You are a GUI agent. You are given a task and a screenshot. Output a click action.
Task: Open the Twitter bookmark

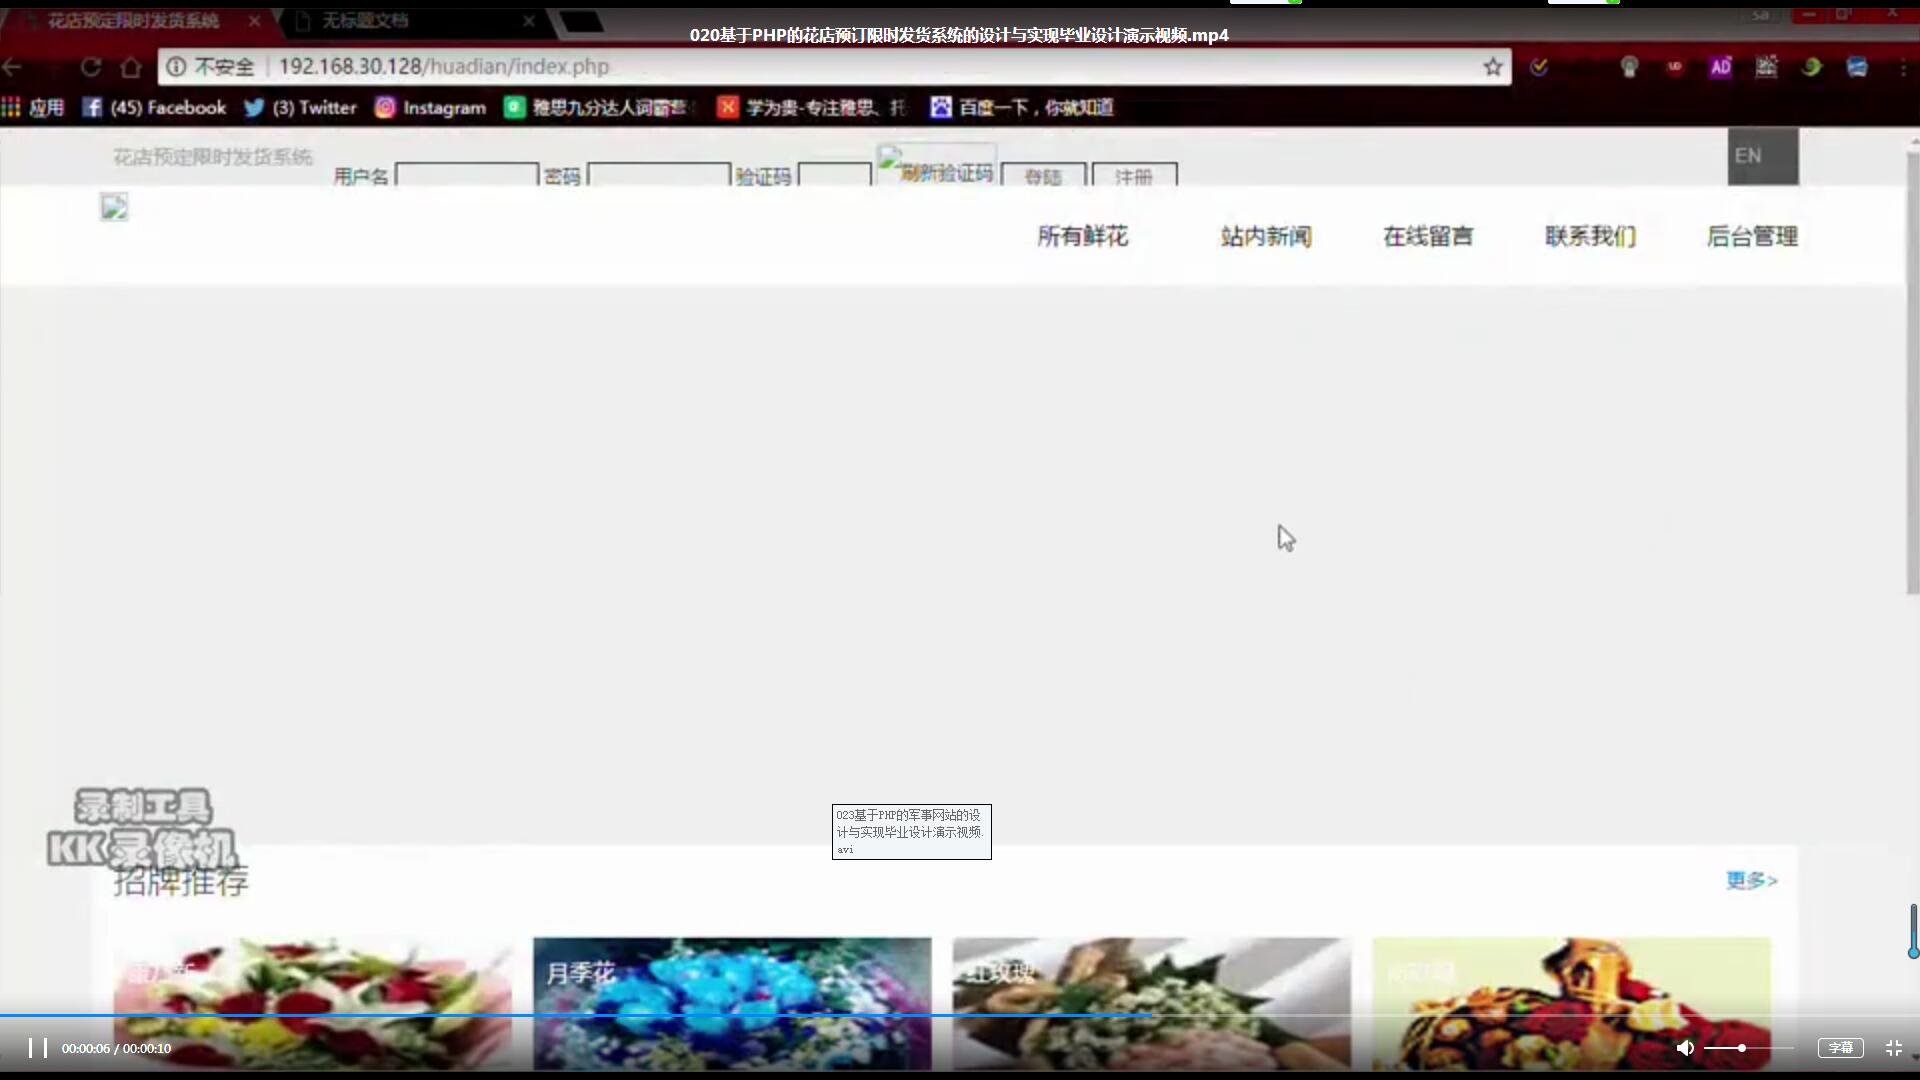pos(300,107)
